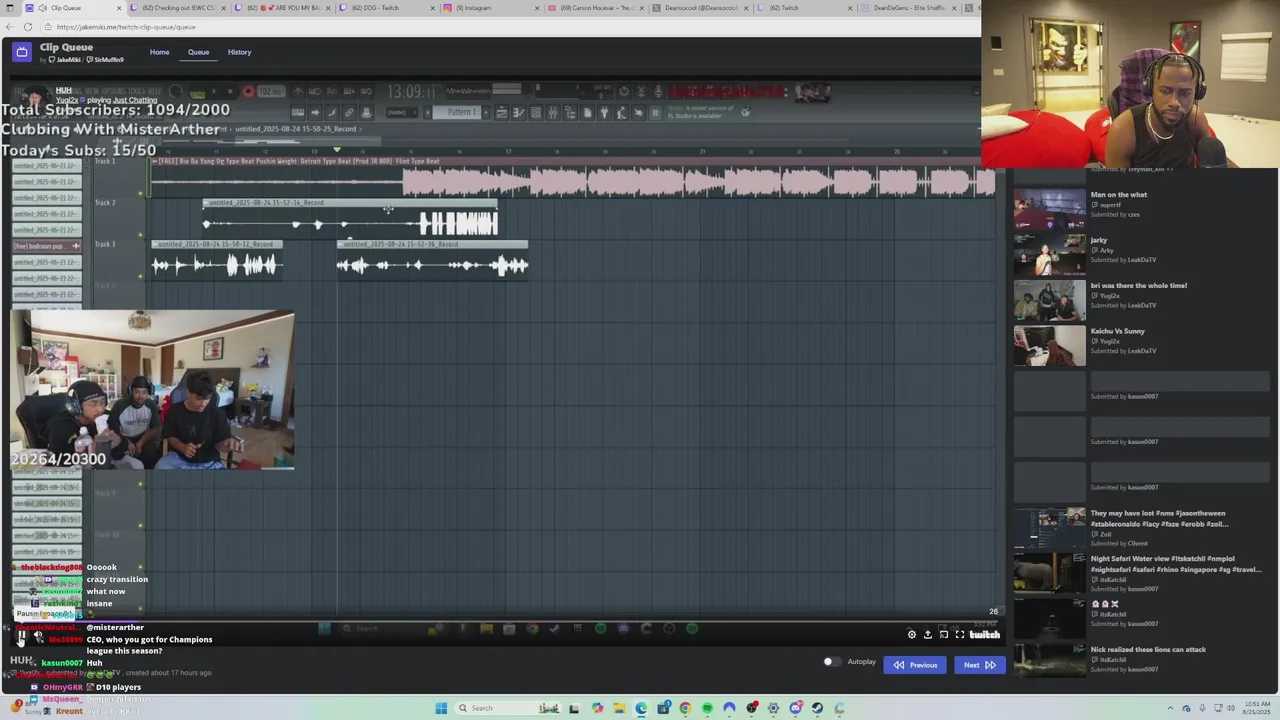Enter fullscreen on the clip player

960,635
